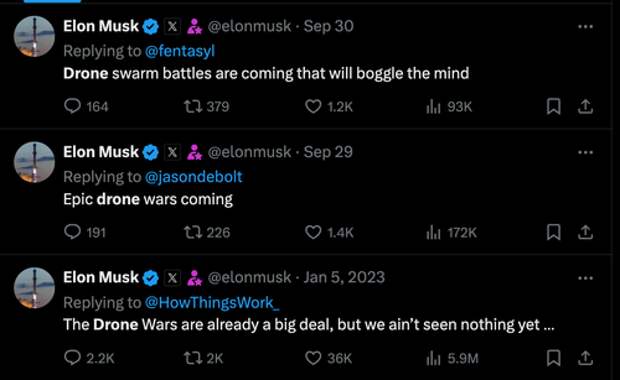
Task: Visit the @jasondebolt profile link
Action: 194,177
